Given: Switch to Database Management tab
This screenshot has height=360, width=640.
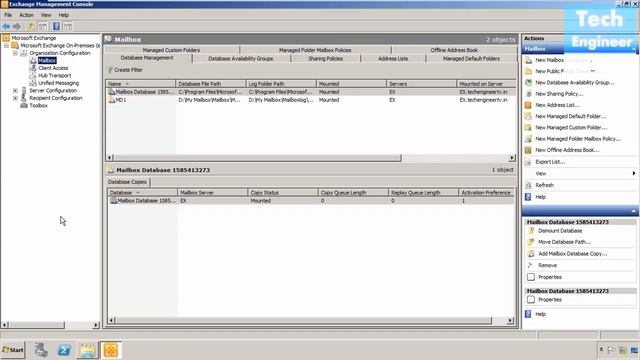Looking at the screenshot, I should click(x=147, y=58).
